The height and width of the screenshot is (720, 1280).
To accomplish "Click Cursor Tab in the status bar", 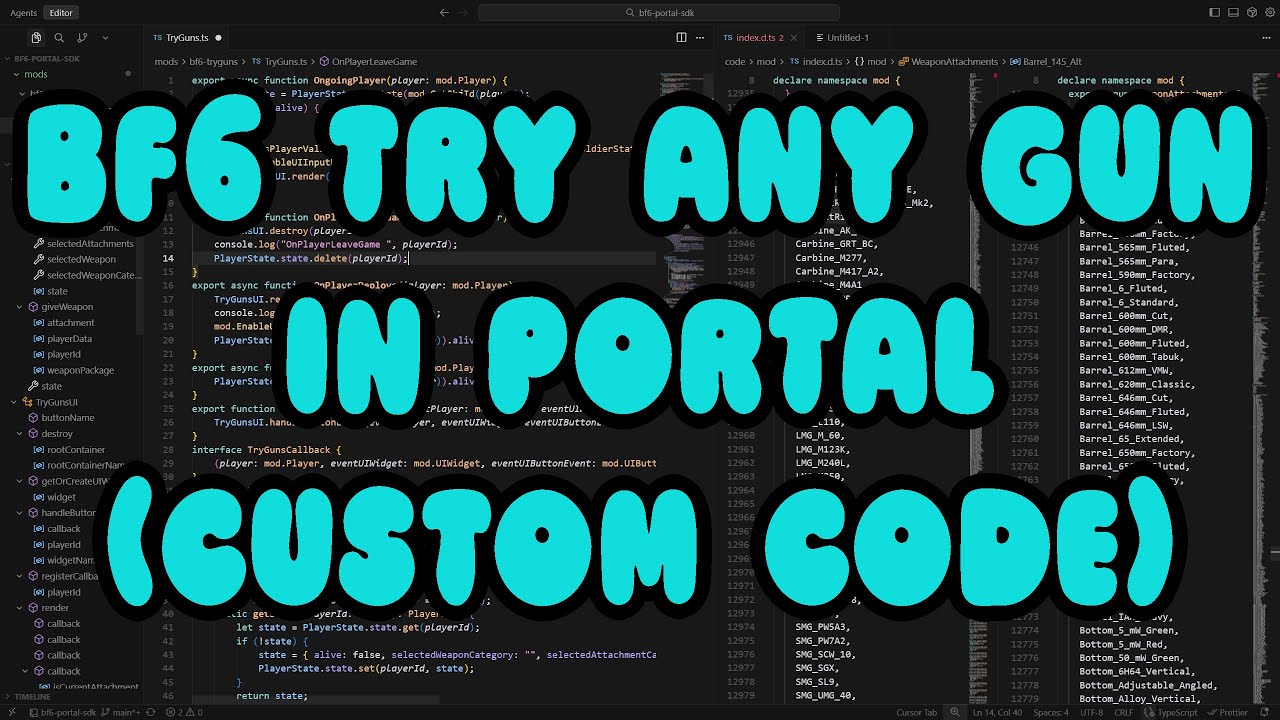I will pyautogui.click(x=917, y=713).
